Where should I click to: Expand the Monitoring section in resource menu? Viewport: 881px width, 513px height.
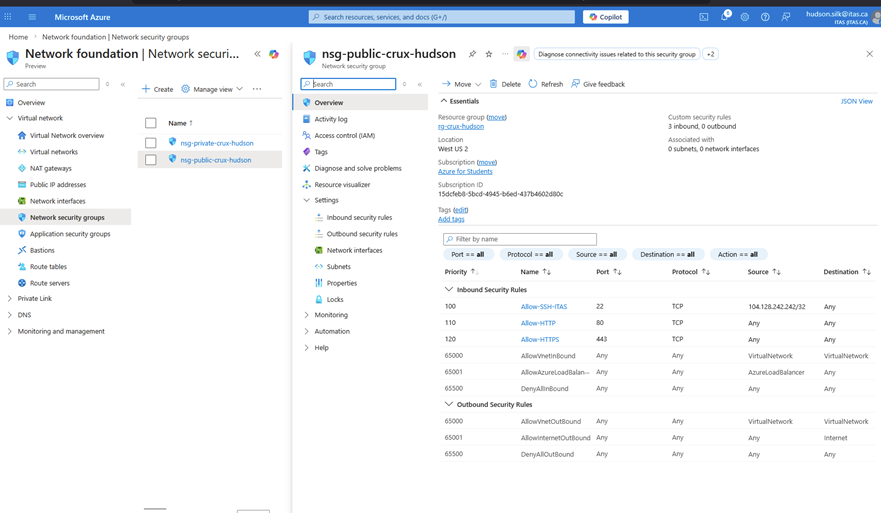click(x=307, y=315)
